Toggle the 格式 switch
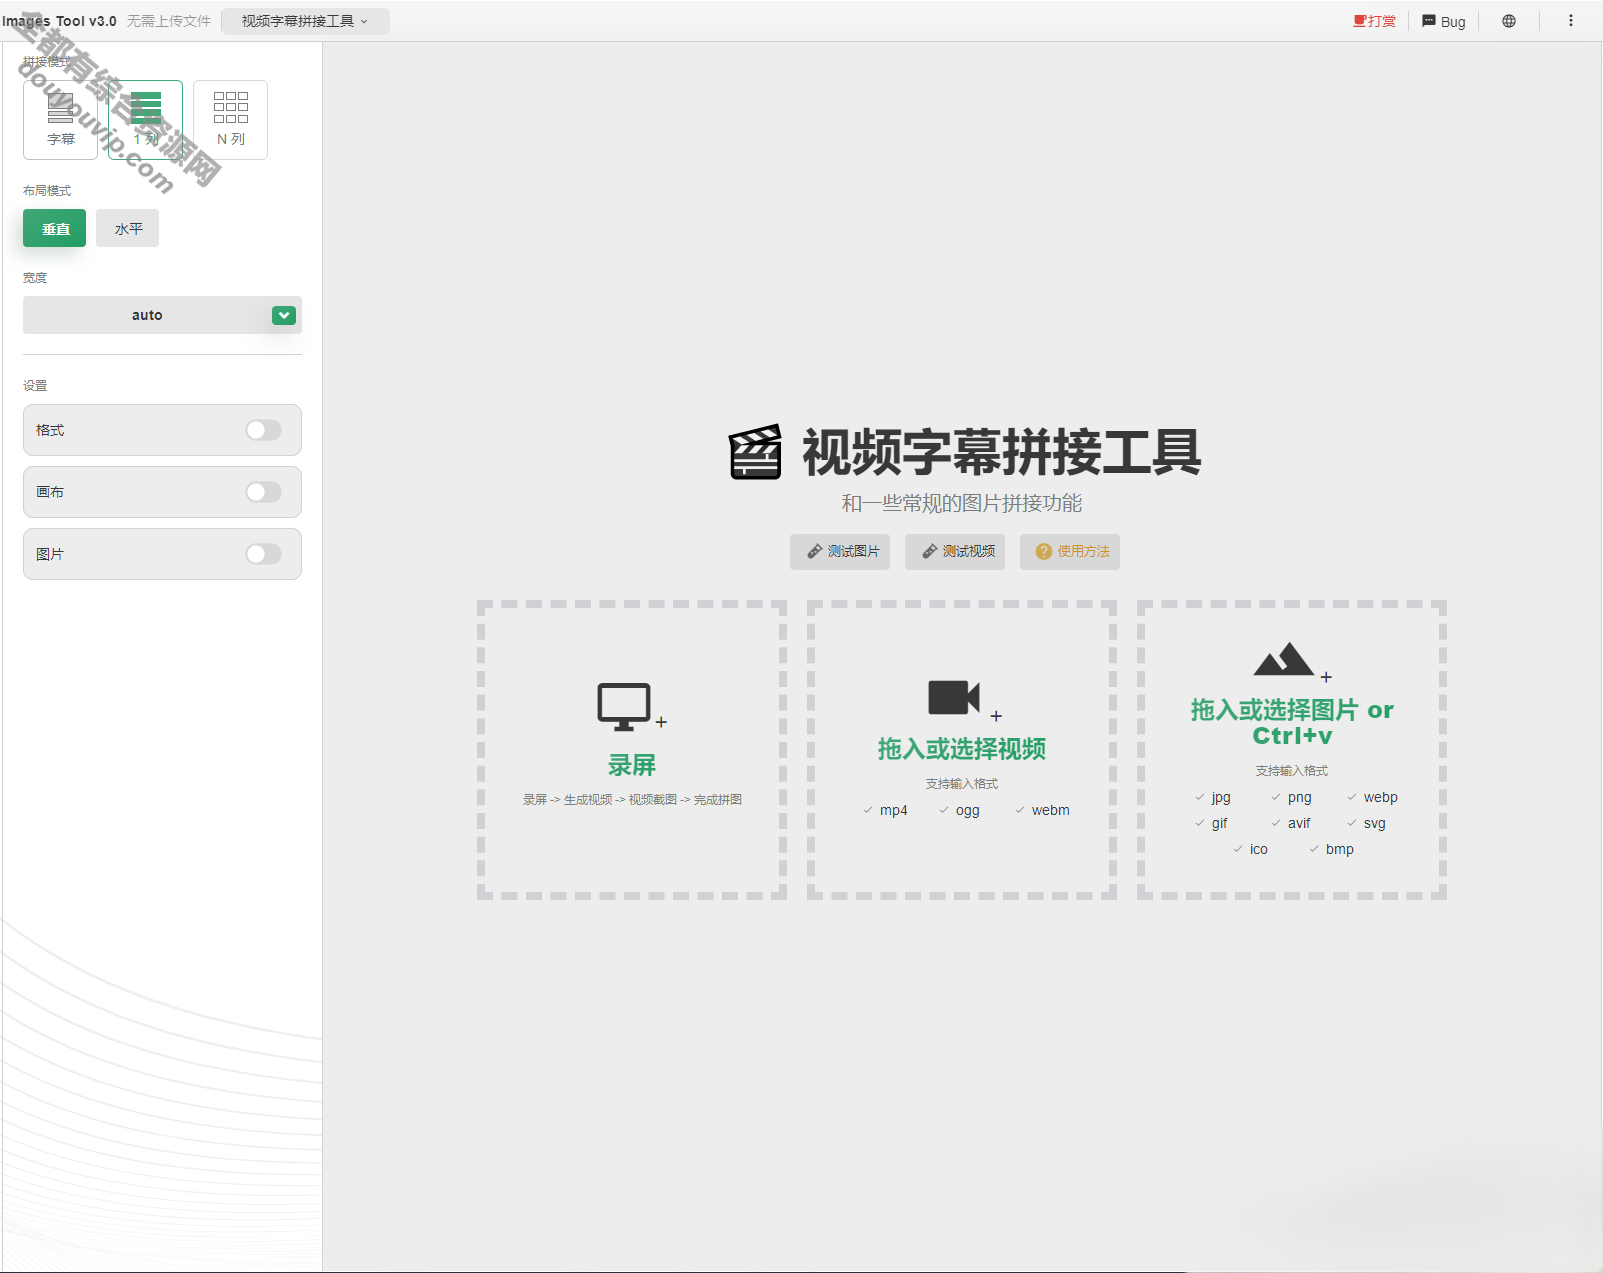This screenshot has width=1603, height=1273. pos(264,430)
